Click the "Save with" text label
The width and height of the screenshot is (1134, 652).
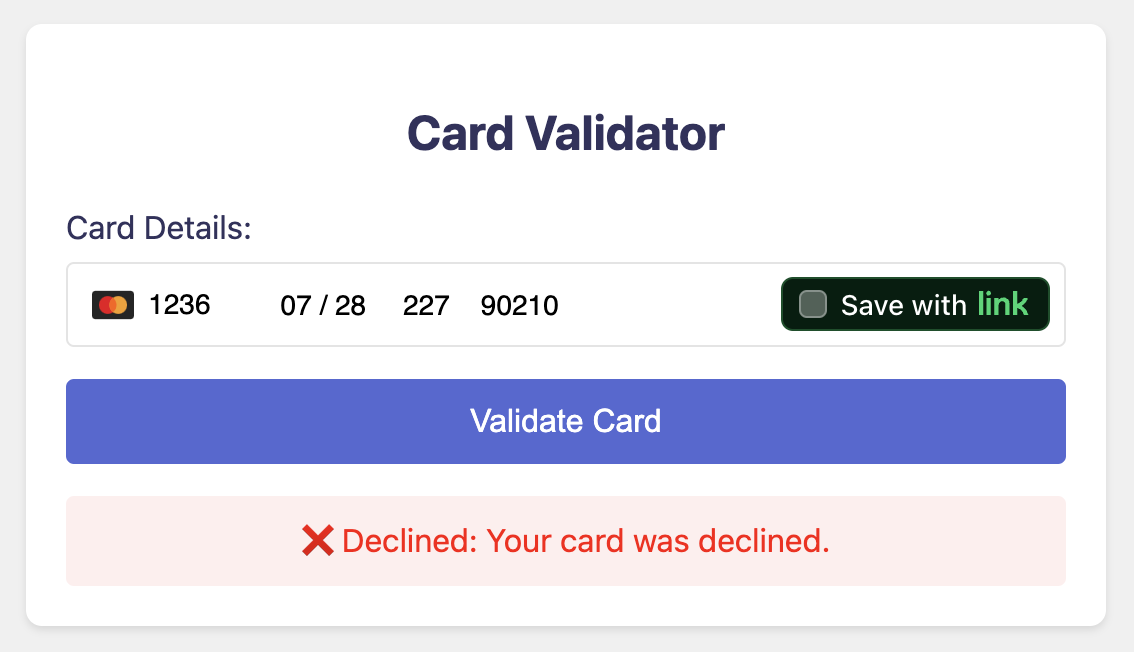coord(903,305)
